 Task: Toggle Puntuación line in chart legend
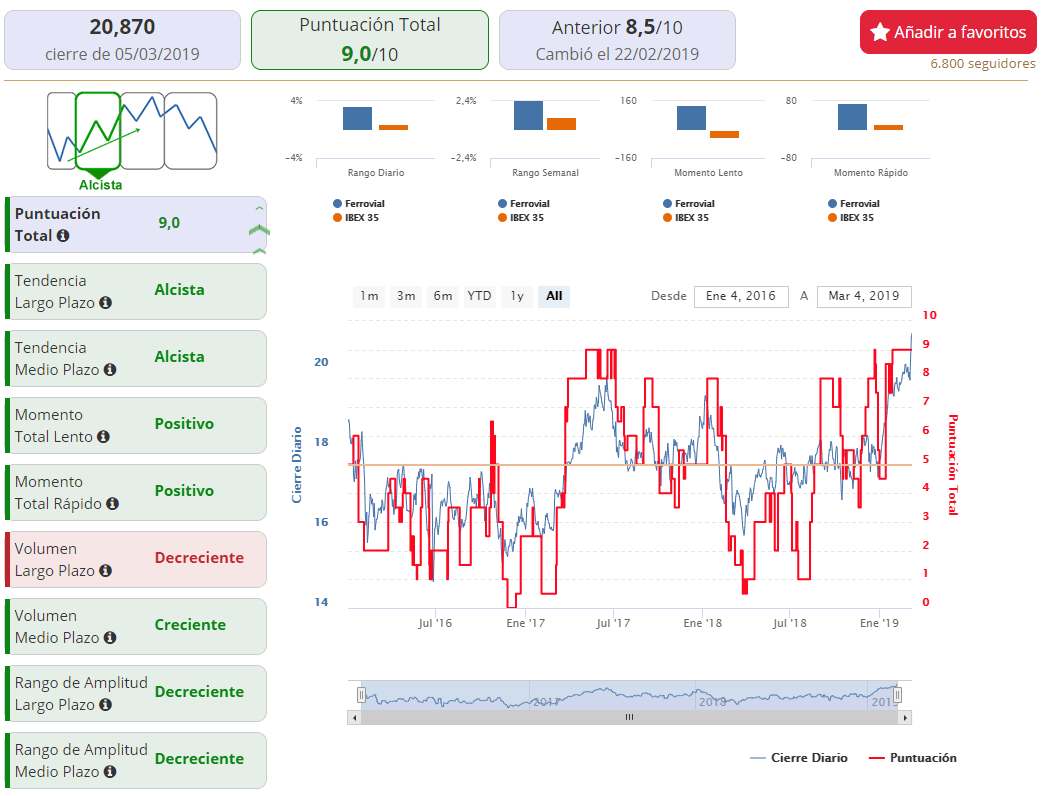(x=913, y=757)
